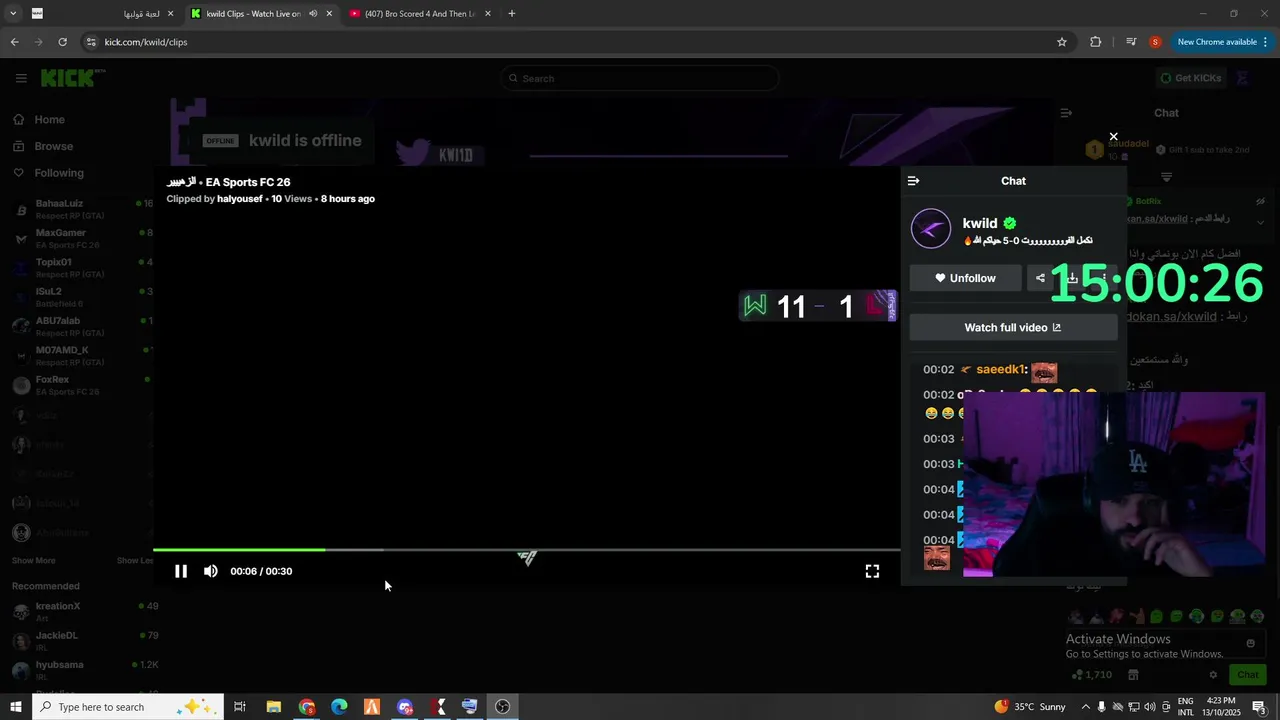
Task: Open Microsoft Edge from taskbar
Action: [x=339, y=707]
